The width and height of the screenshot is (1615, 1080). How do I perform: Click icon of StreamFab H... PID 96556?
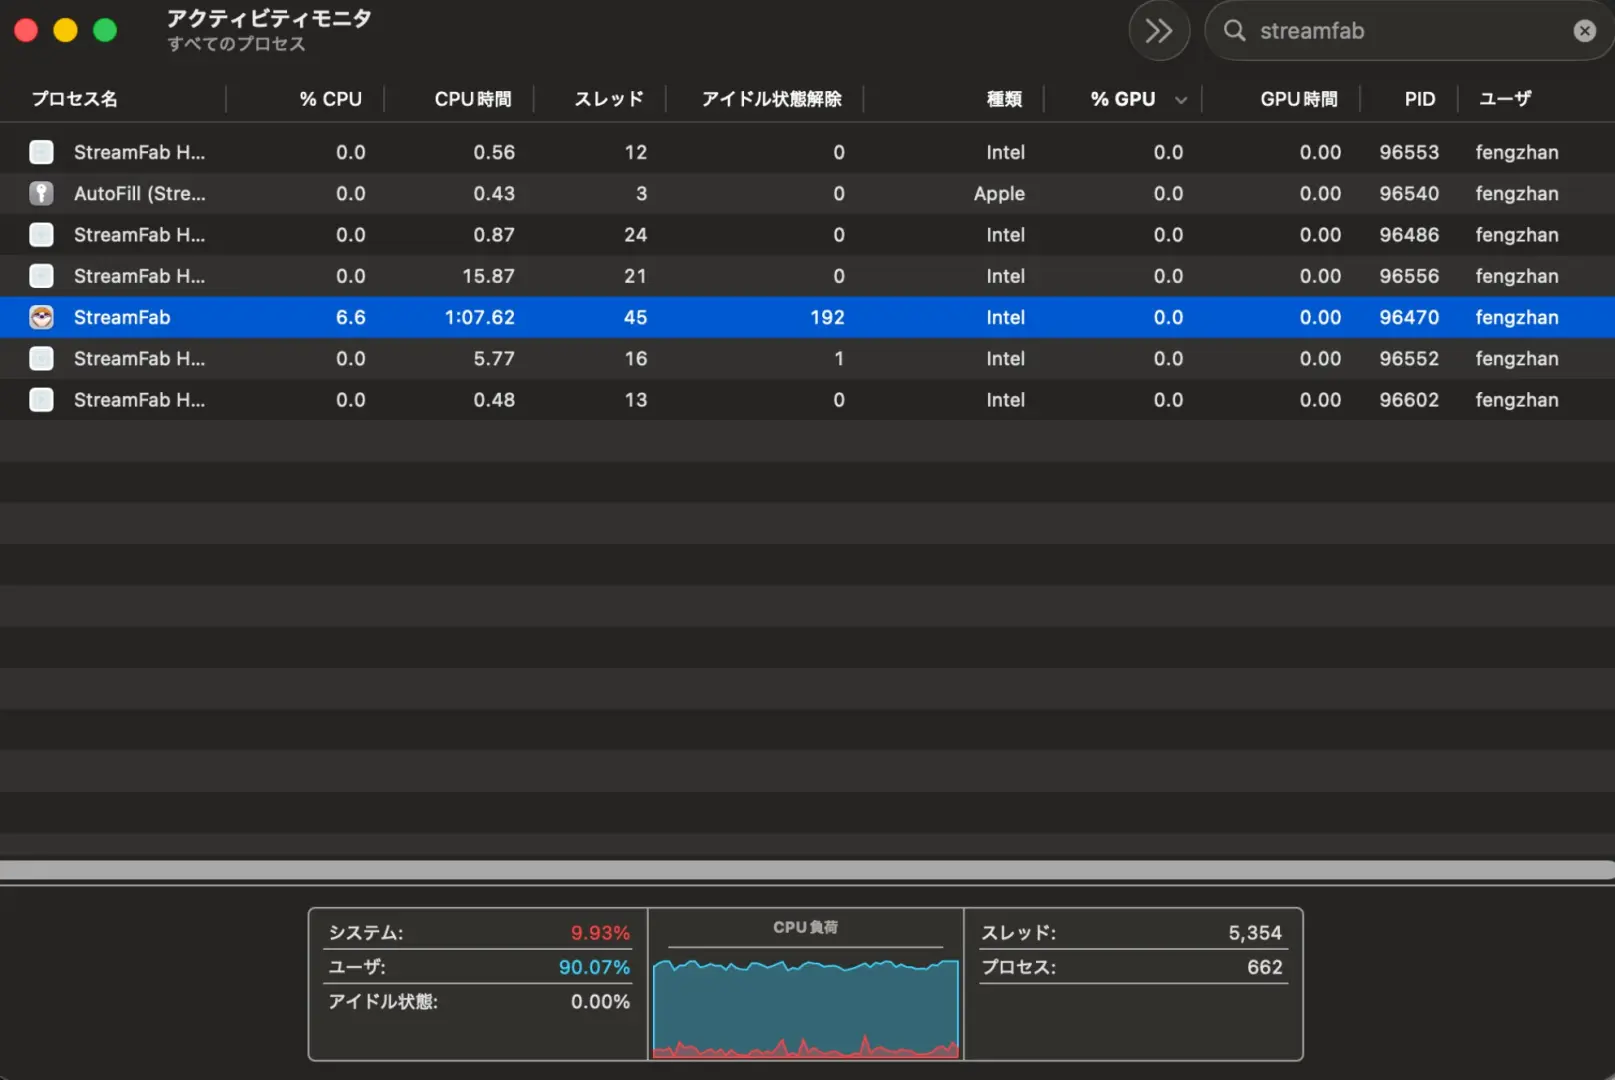(x=41, y=276)
